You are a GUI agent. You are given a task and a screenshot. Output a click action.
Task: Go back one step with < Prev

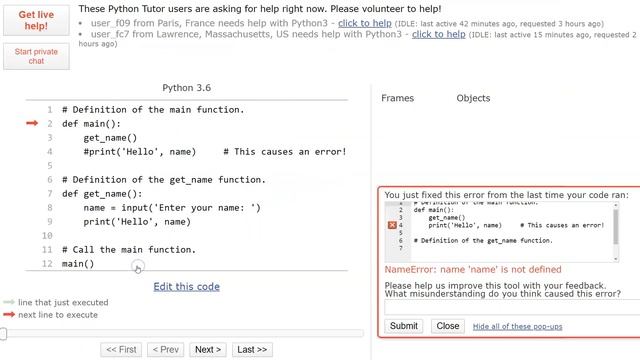(x=165, y=349)
